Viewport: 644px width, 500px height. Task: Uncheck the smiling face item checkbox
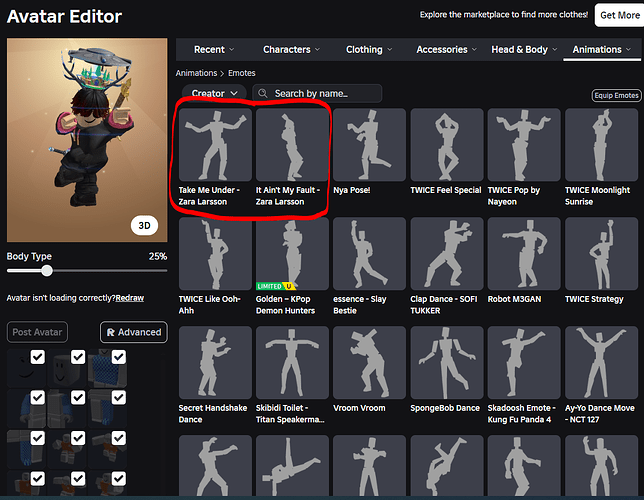tap(37, 357)
